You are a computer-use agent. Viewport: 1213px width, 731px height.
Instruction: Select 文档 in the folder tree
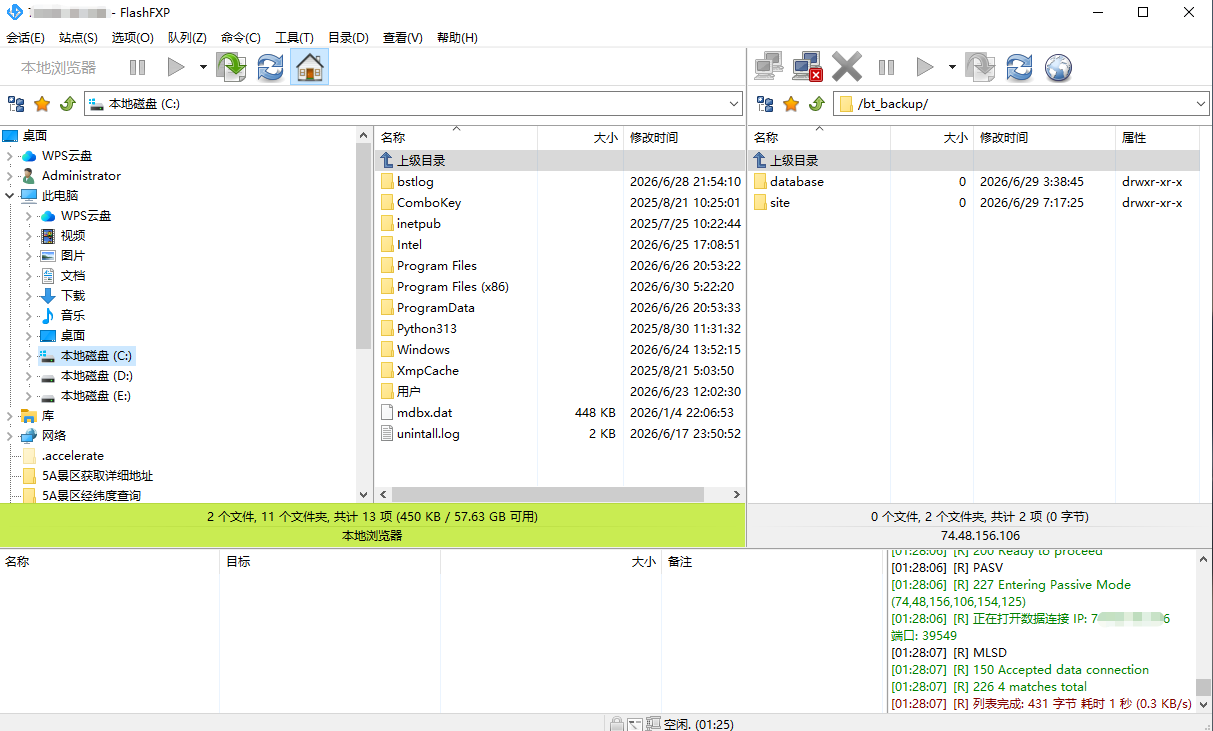(x=73, y=276)
